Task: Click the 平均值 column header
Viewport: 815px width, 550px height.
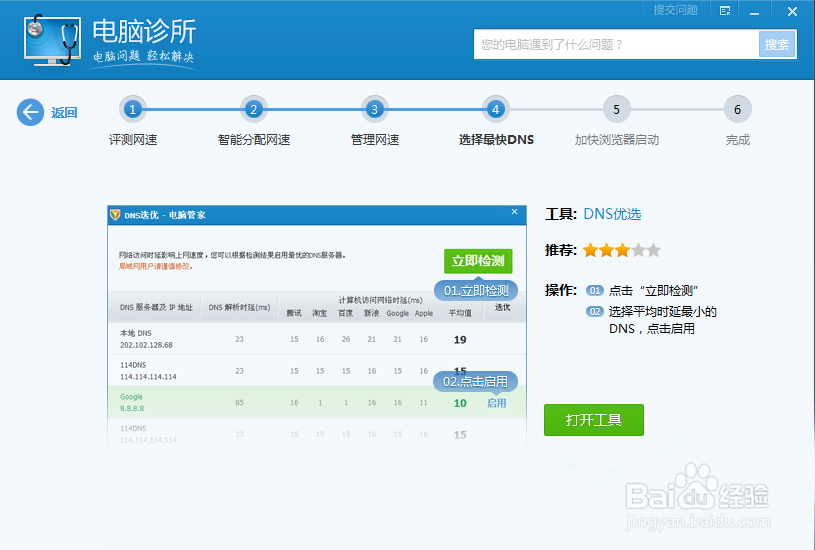Action: tap(460, 313)
